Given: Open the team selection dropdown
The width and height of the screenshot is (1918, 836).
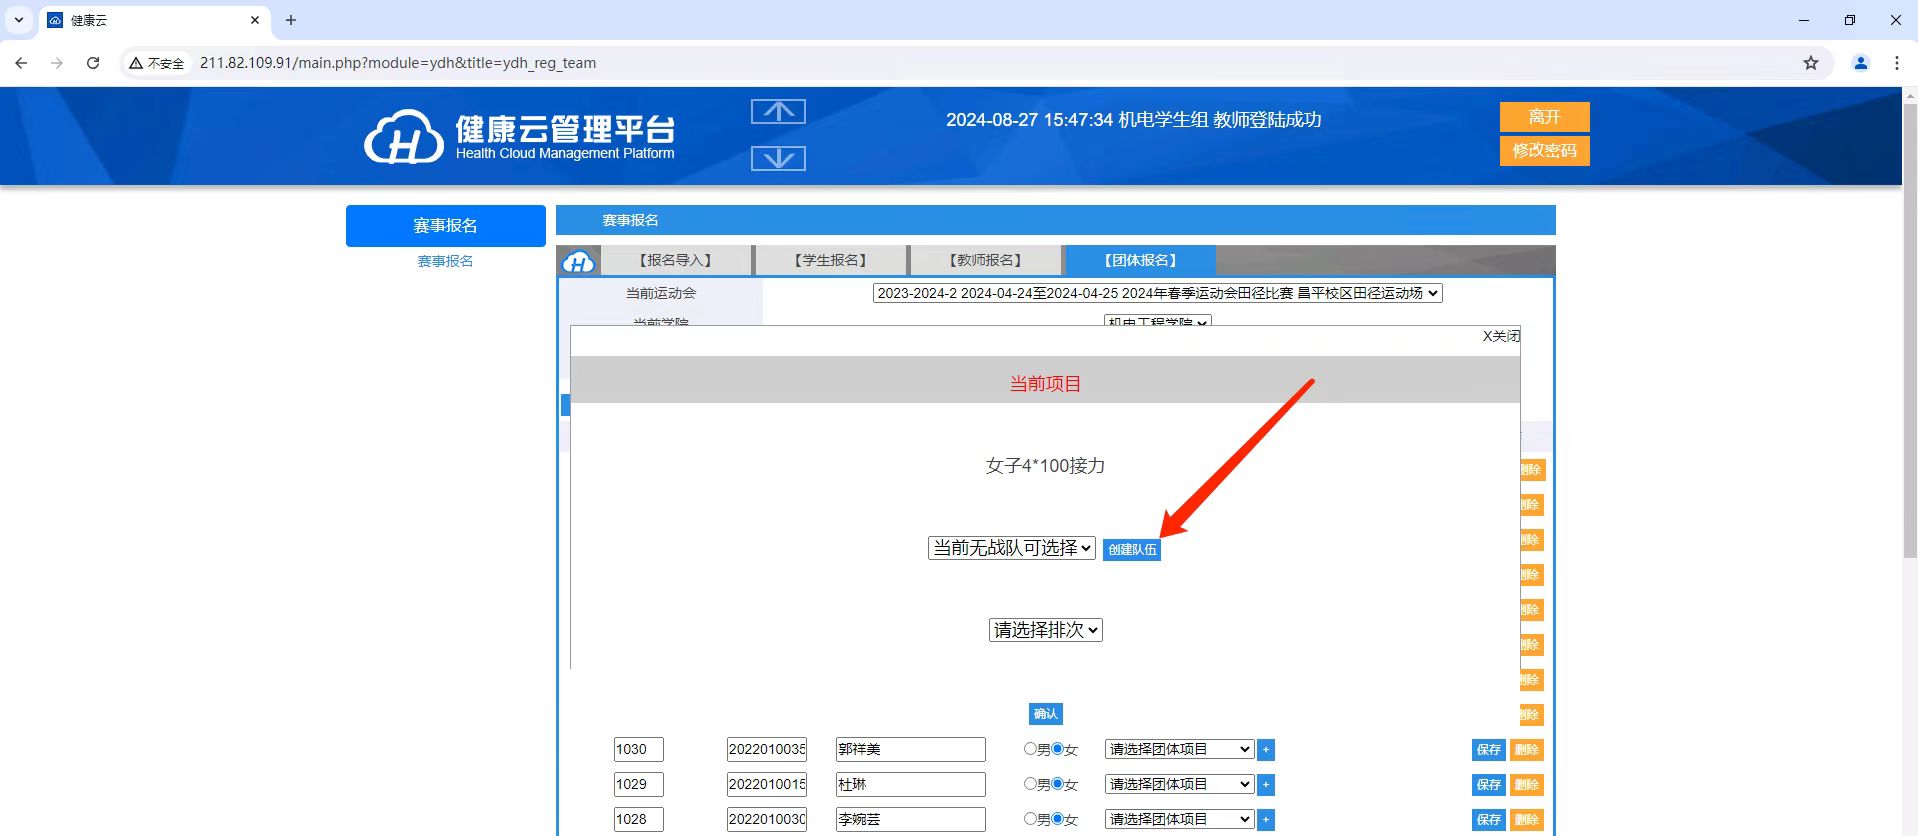Looking at the screenshot, I should pos(1011,548).
